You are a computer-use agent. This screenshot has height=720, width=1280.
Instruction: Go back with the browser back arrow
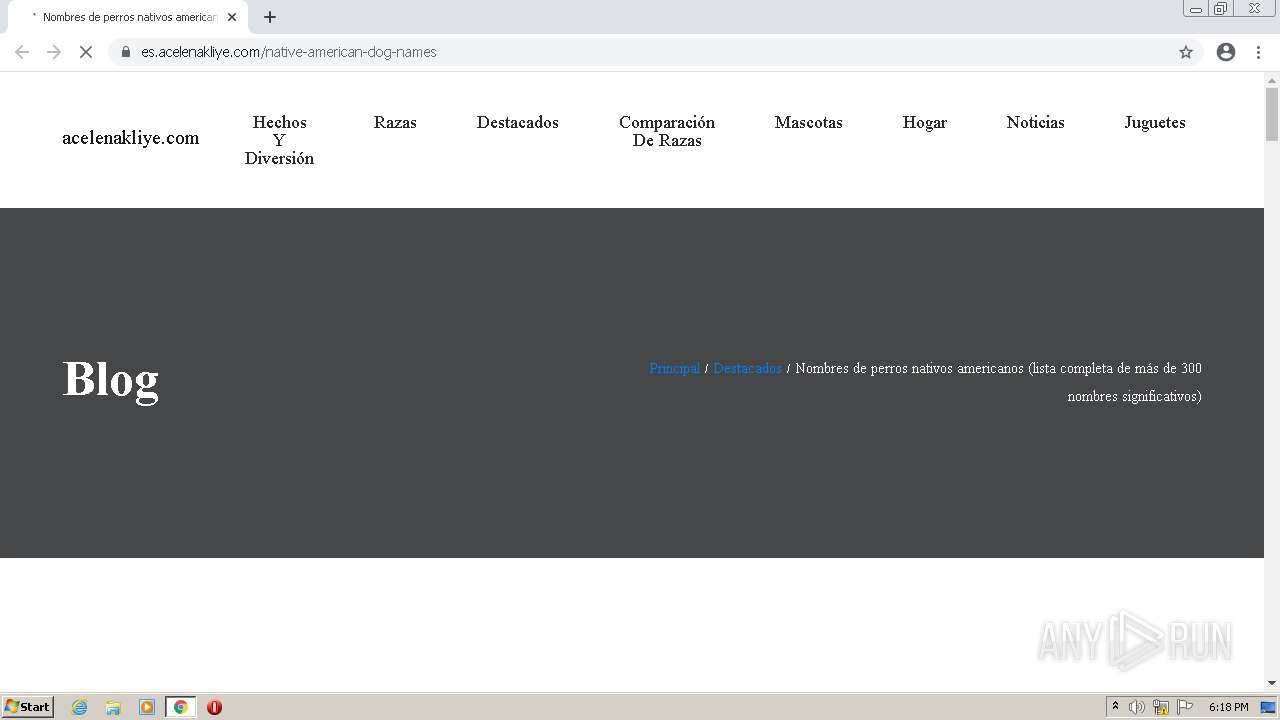tap(22, 52)
